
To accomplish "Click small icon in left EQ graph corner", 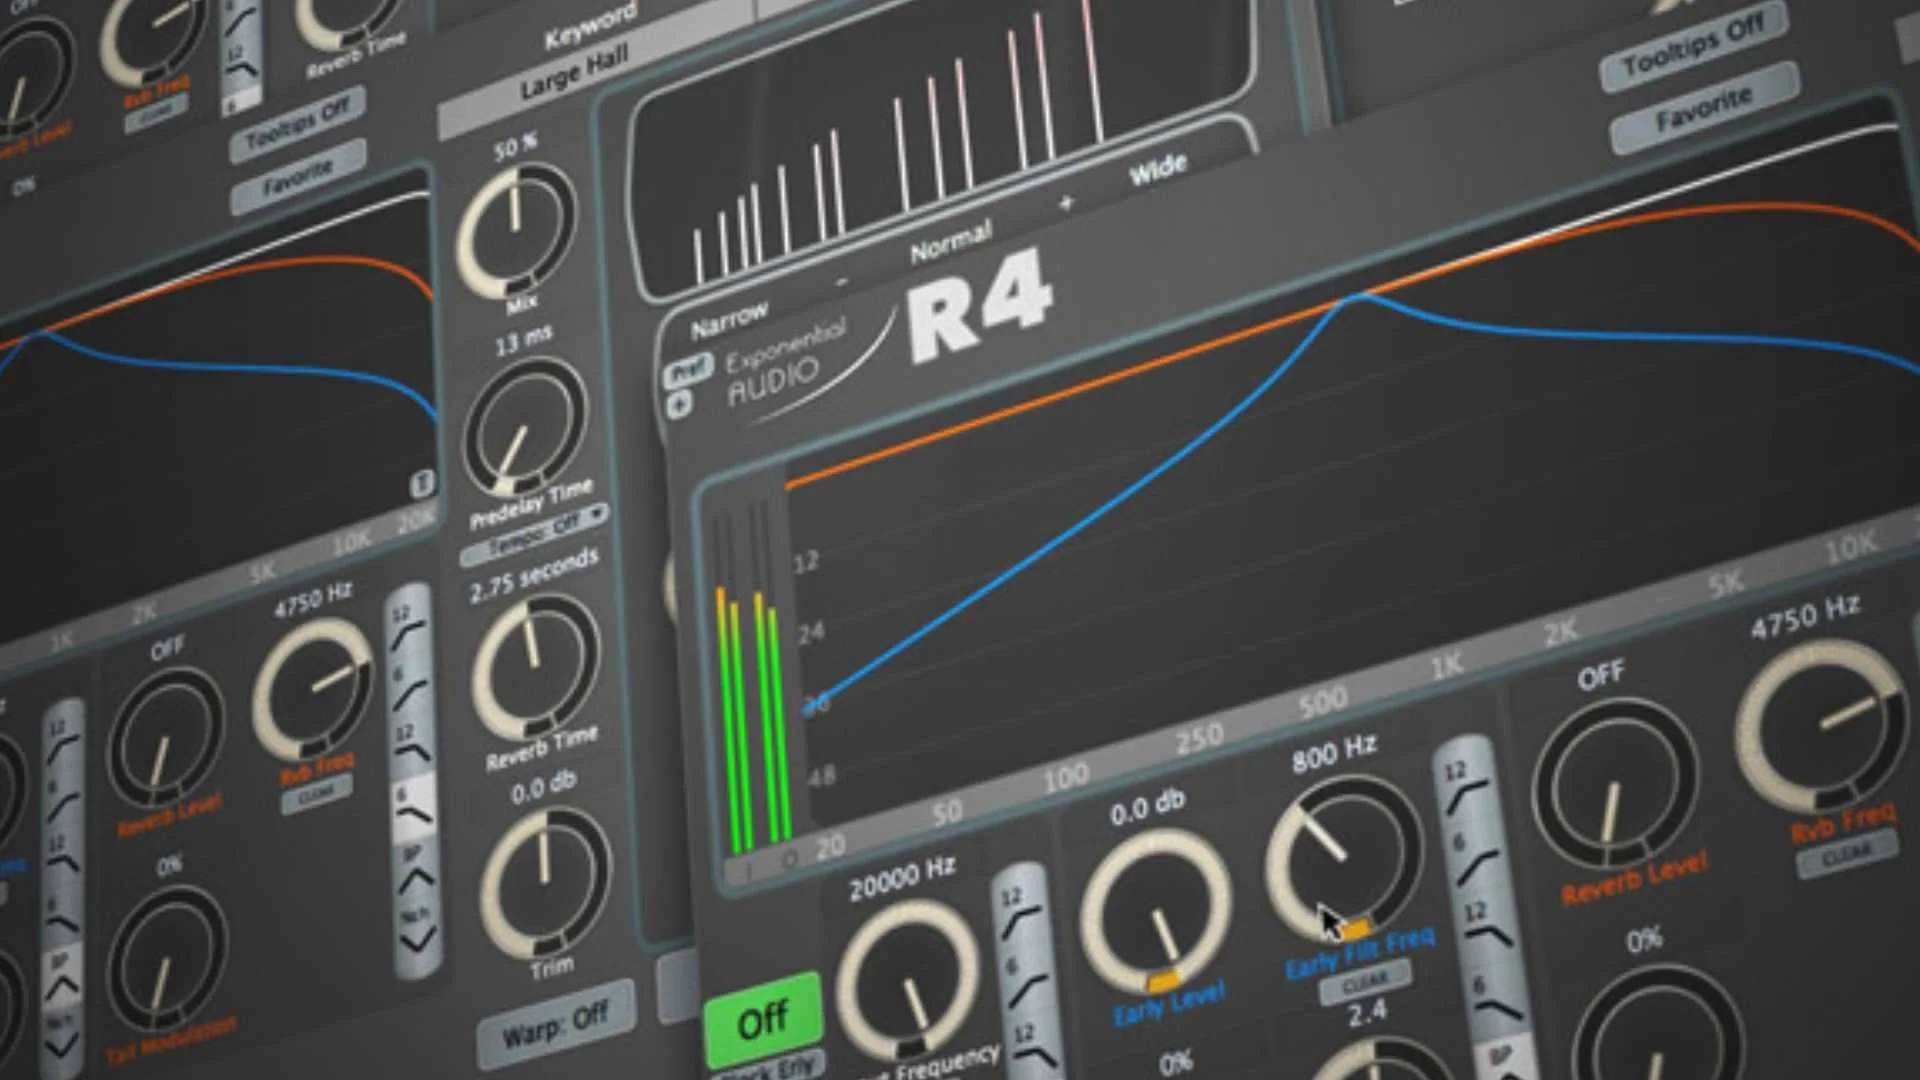I will (x=422, y=484).
